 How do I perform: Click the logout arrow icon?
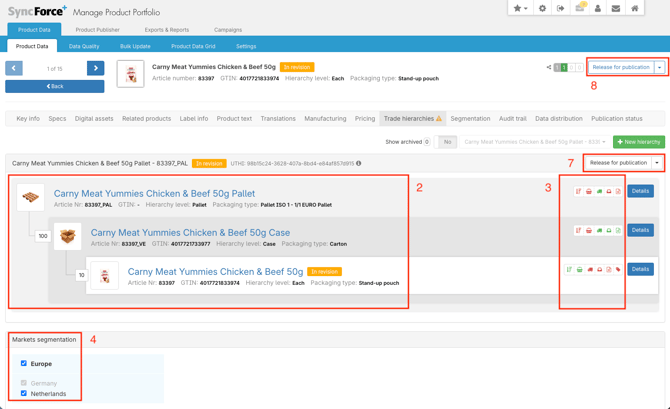tap(560, 8)
